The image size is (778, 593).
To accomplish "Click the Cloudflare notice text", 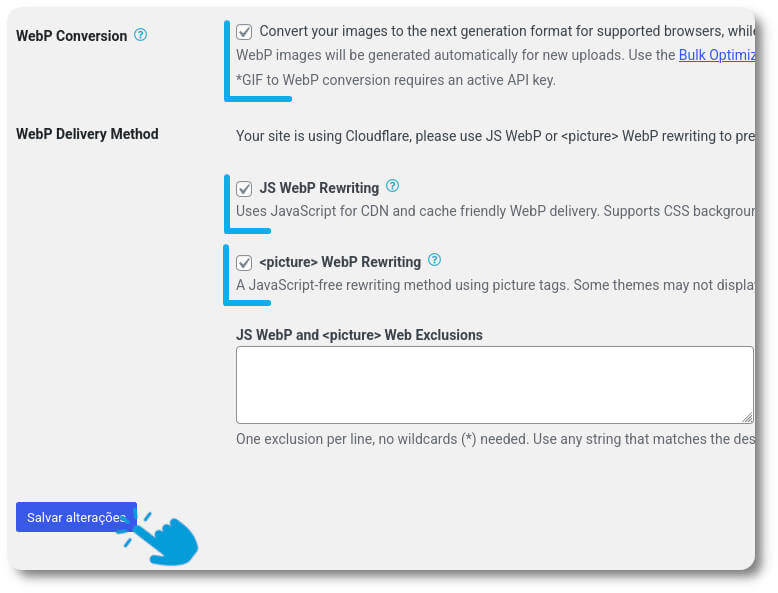I will (x=496, y=136).
